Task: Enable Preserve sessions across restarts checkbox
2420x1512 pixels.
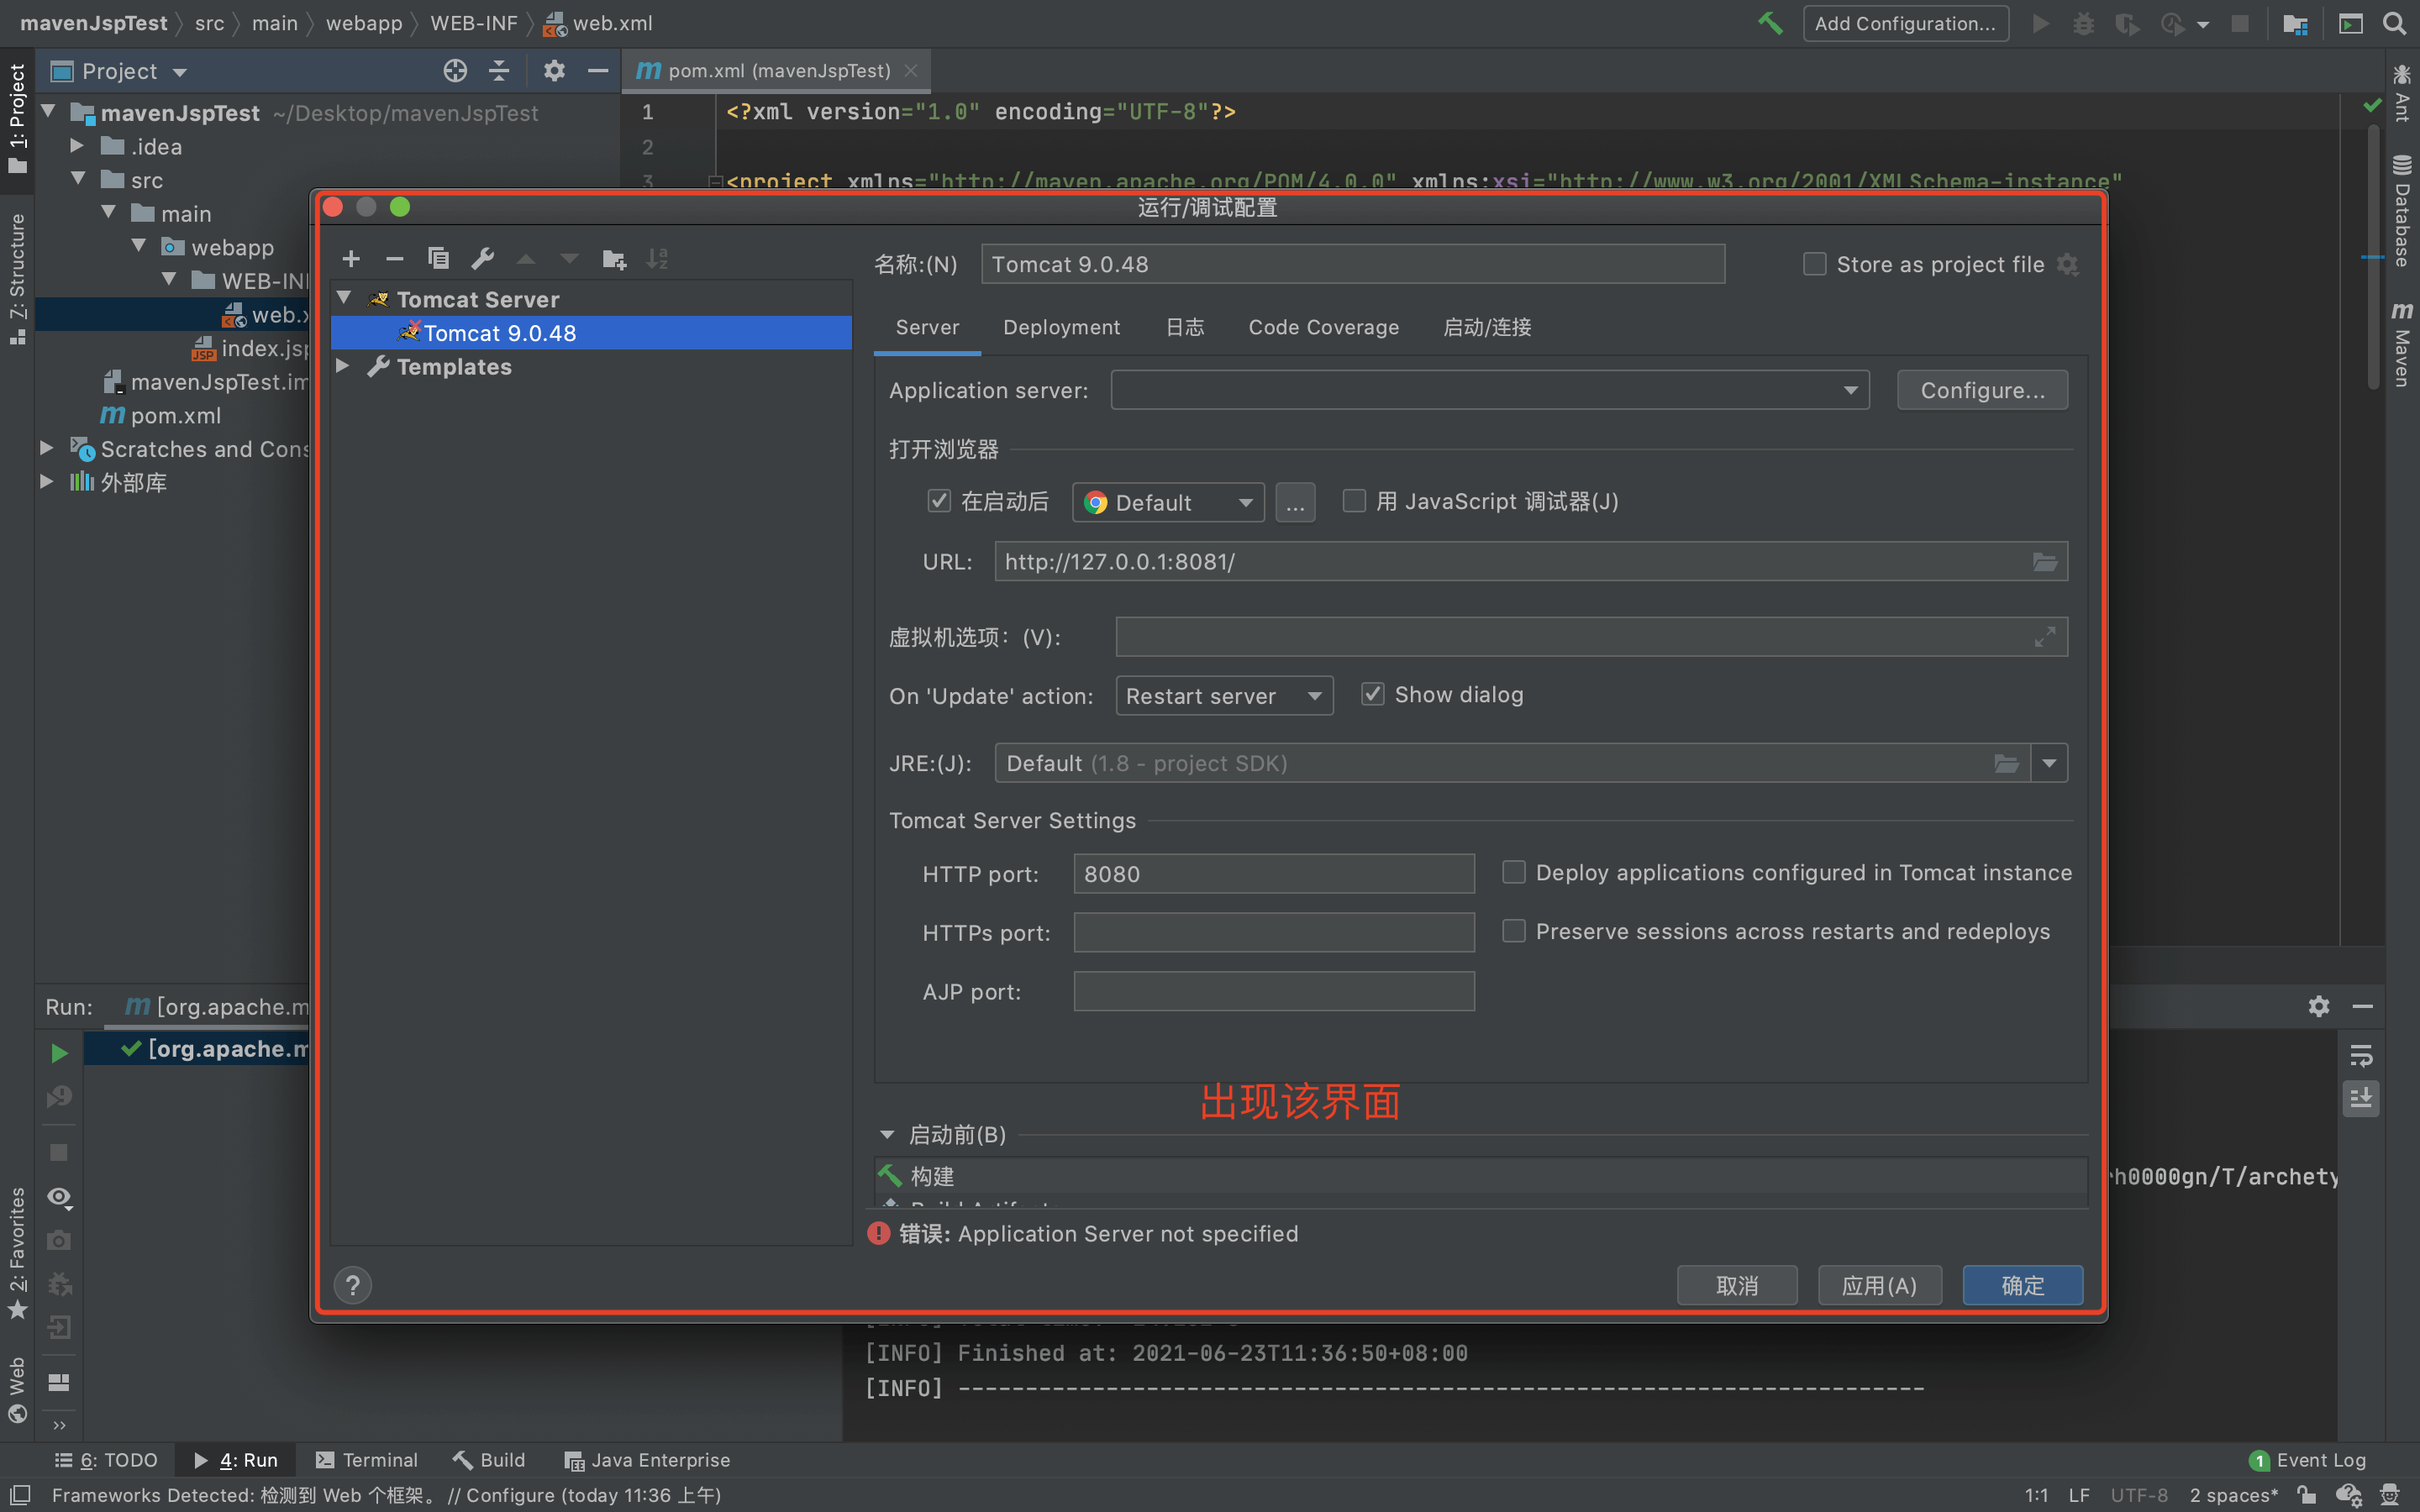Action: tap(1514, 931)
